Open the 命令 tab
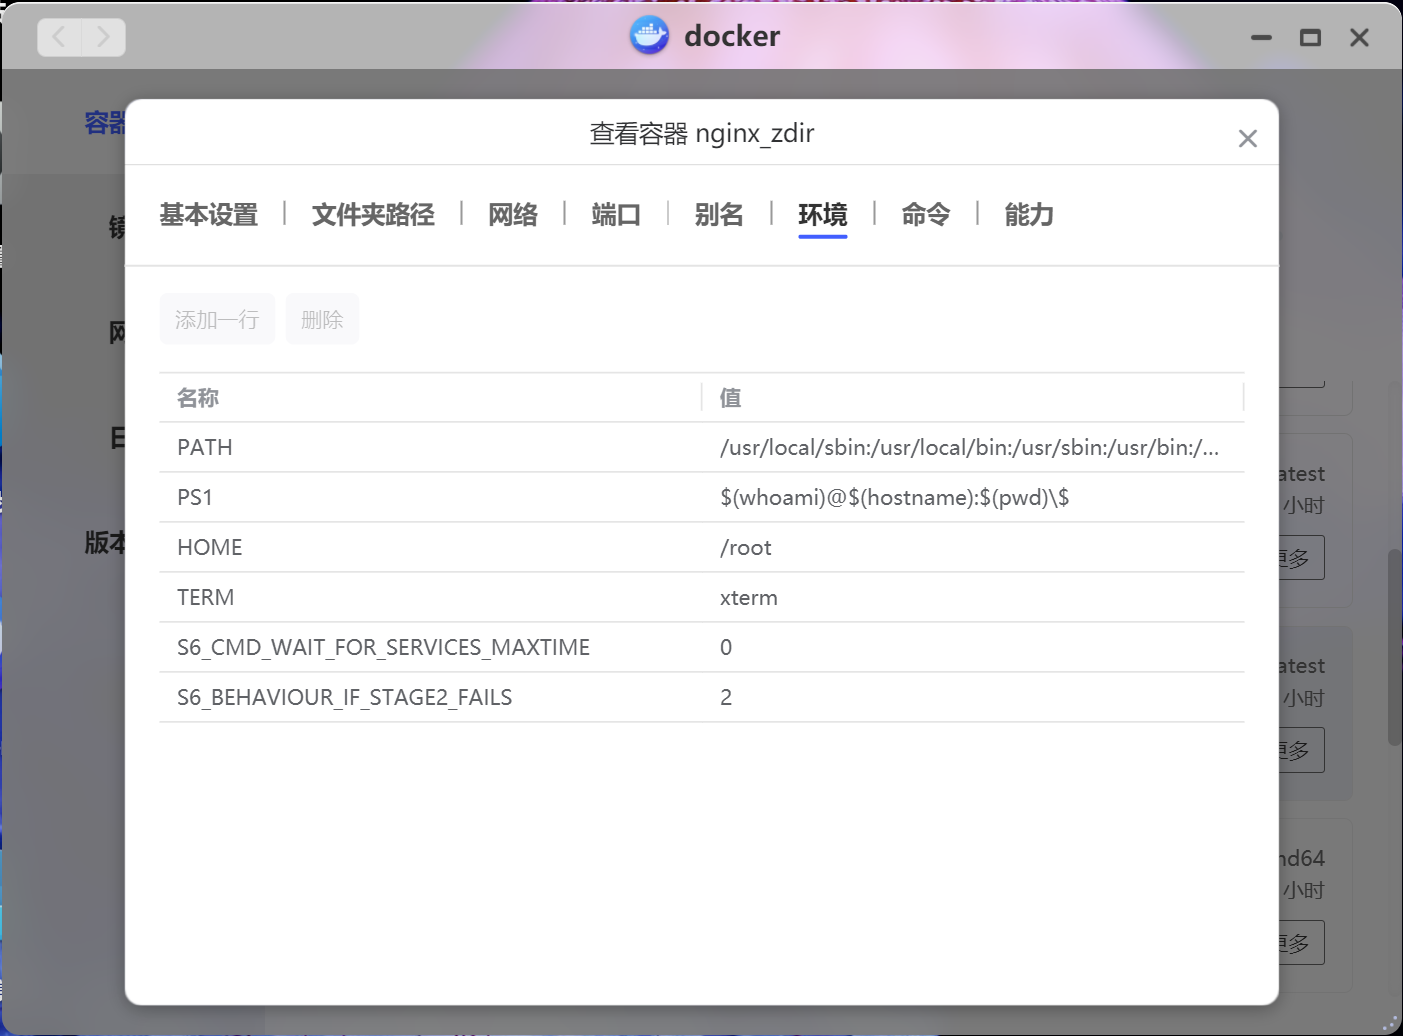1403x1036 pixels. click(x=925, y=215)
